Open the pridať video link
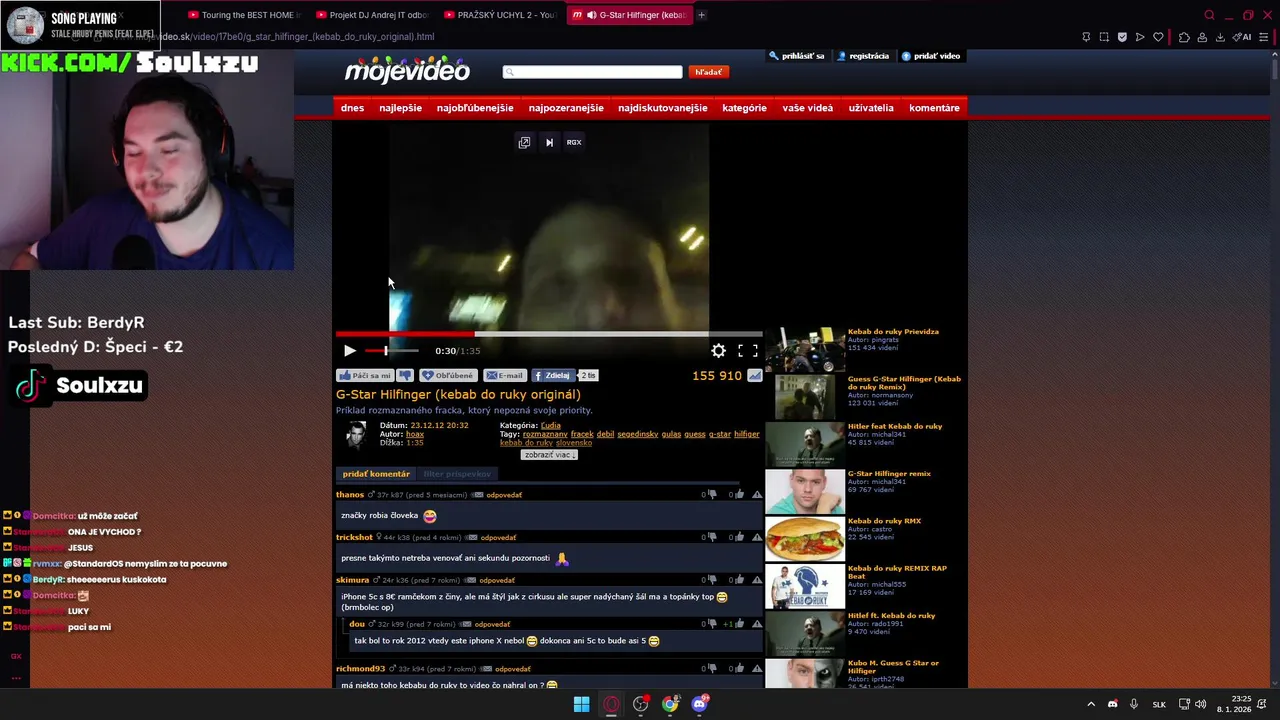The width and height of the screenshot is (1280, 720). (x=932, y=56)
